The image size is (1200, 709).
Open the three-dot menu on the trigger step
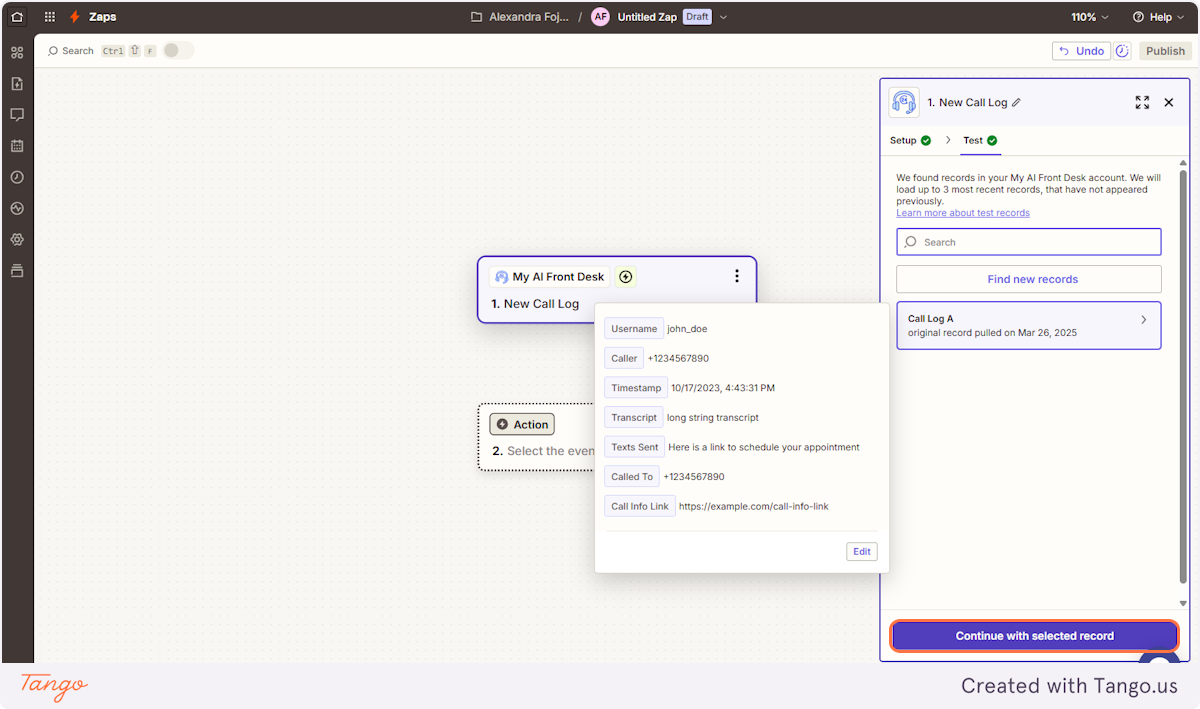pyautogui.click(x=737, y=276)
